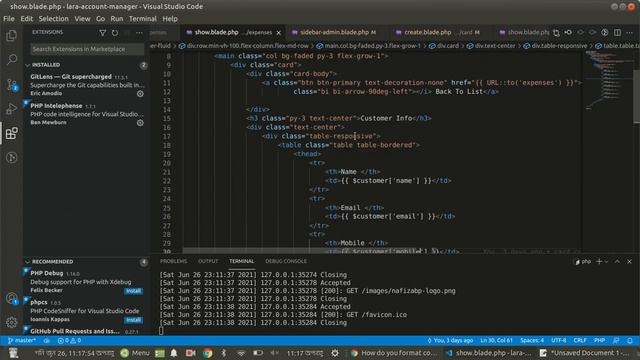This screenshot has height=360, width=640.
Task: Close the show.blade.php expenses tab
Action: [279, 32]
